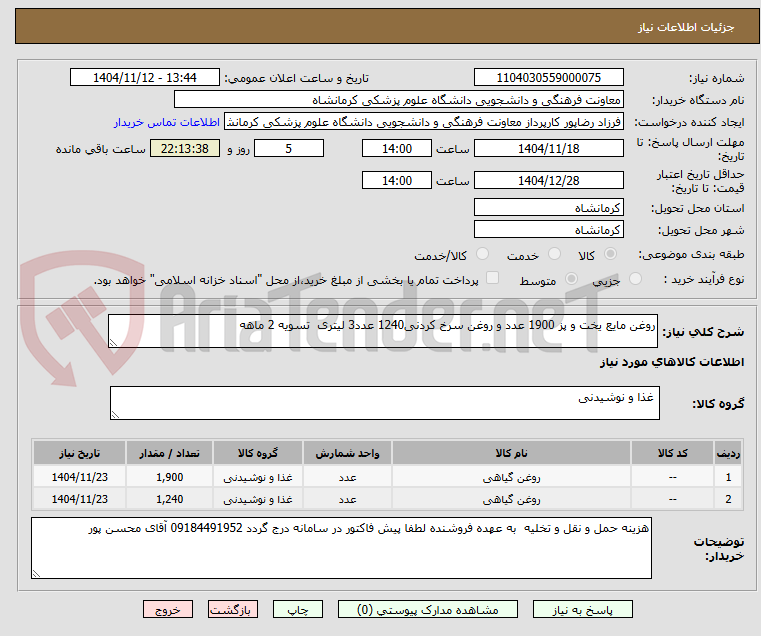Click the ردیف column header

[x=728, y=453]
